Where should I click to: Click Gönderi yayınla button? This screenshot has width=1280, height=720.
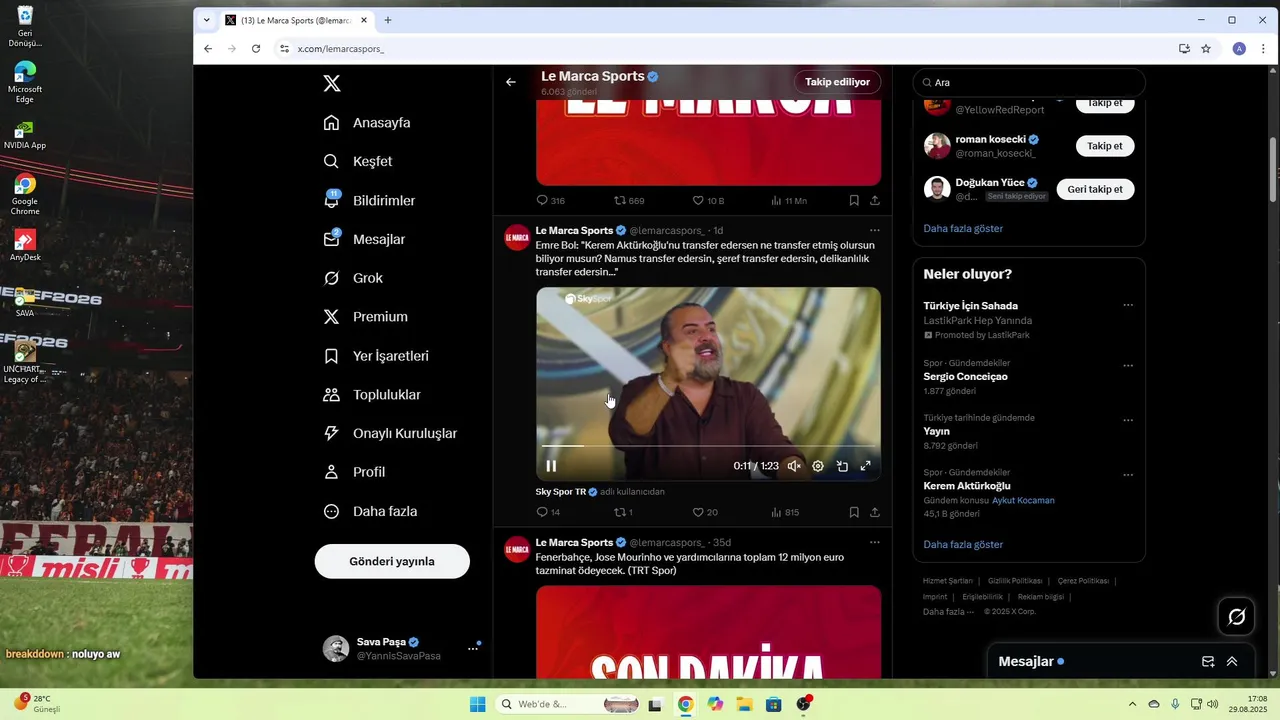pos(392,561)
